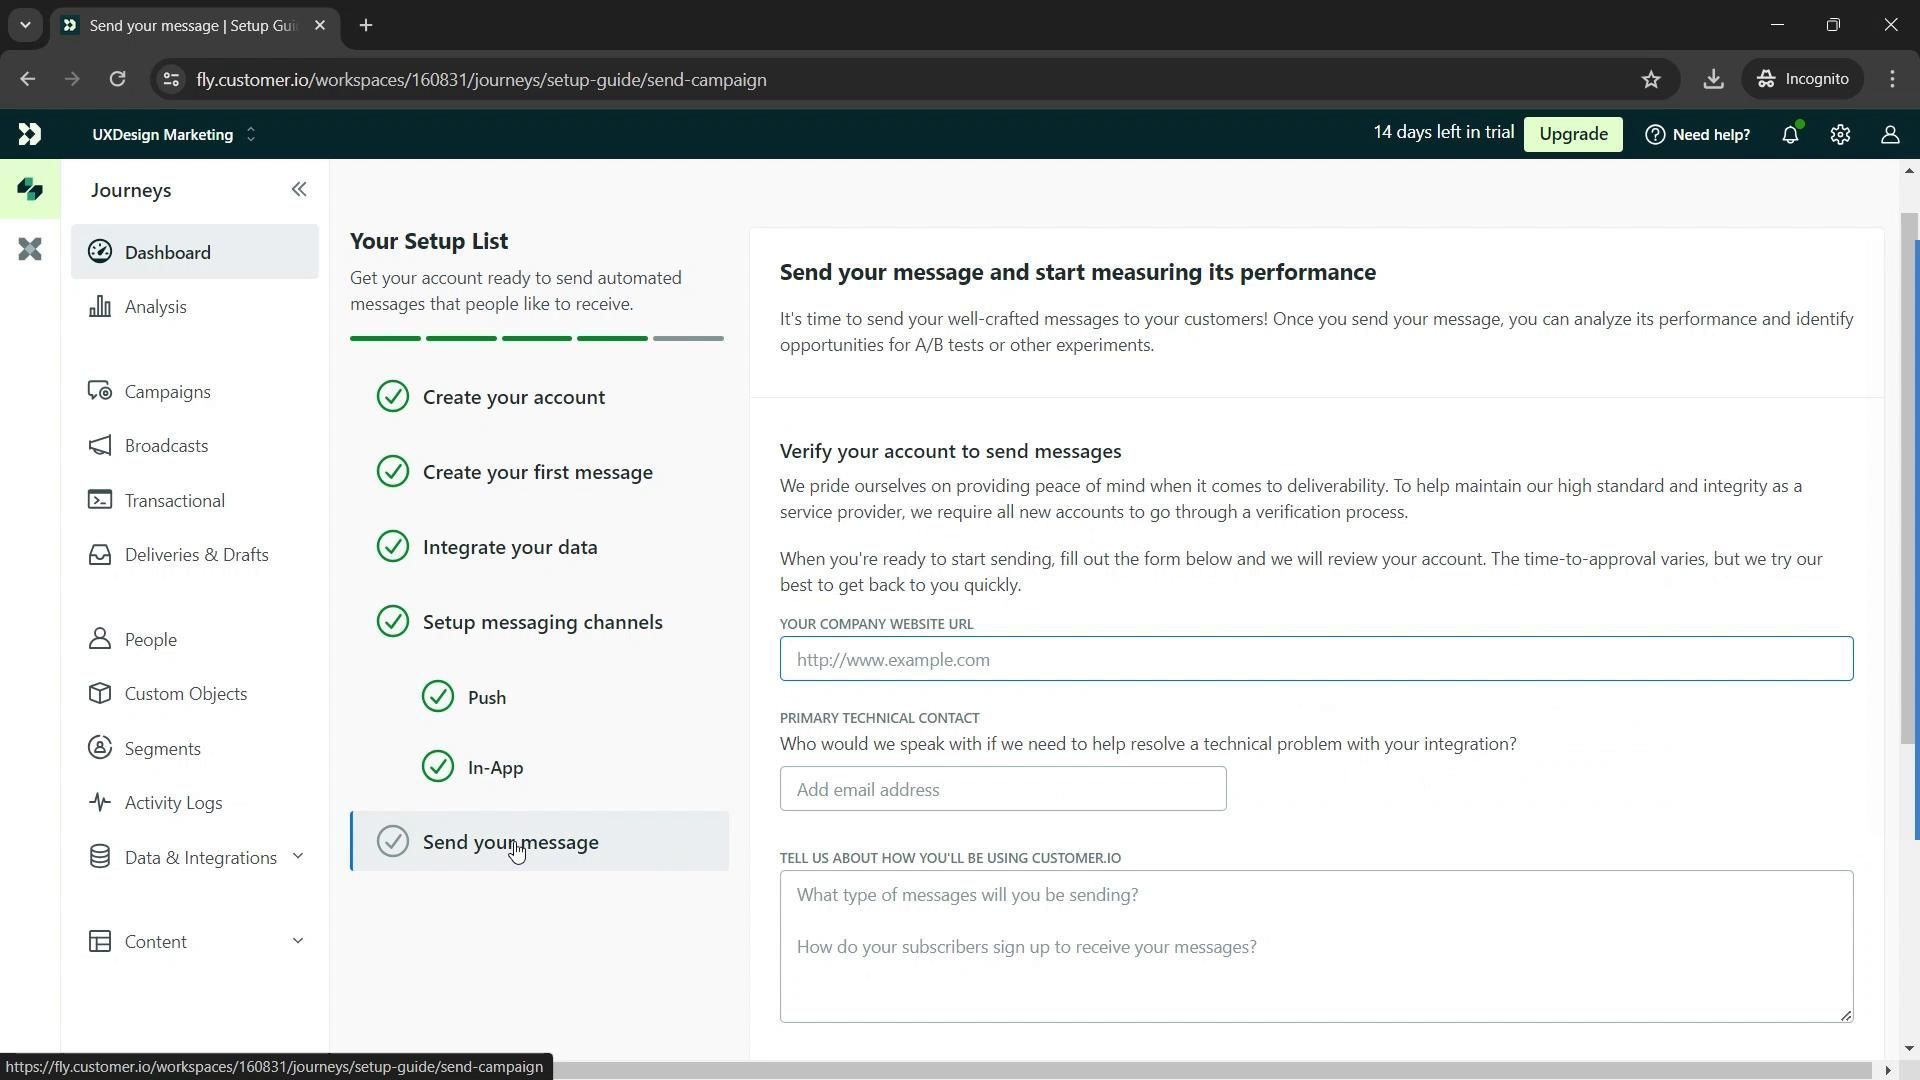Click the green Upgrade button
The width and height of the screenshot is (1920, 1080).
1572,135
